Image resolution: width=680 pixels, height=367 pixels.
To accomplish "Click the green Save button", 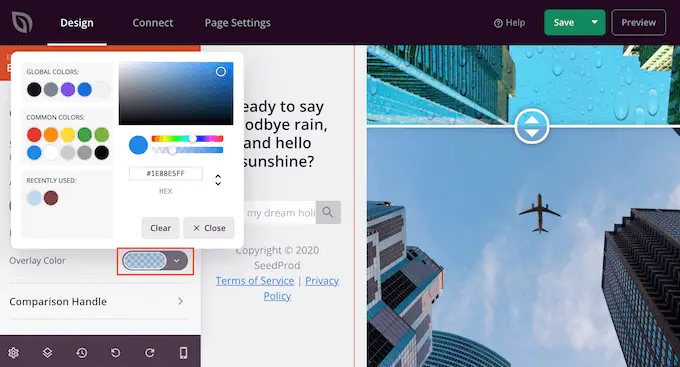I will (x=564, y=23).
